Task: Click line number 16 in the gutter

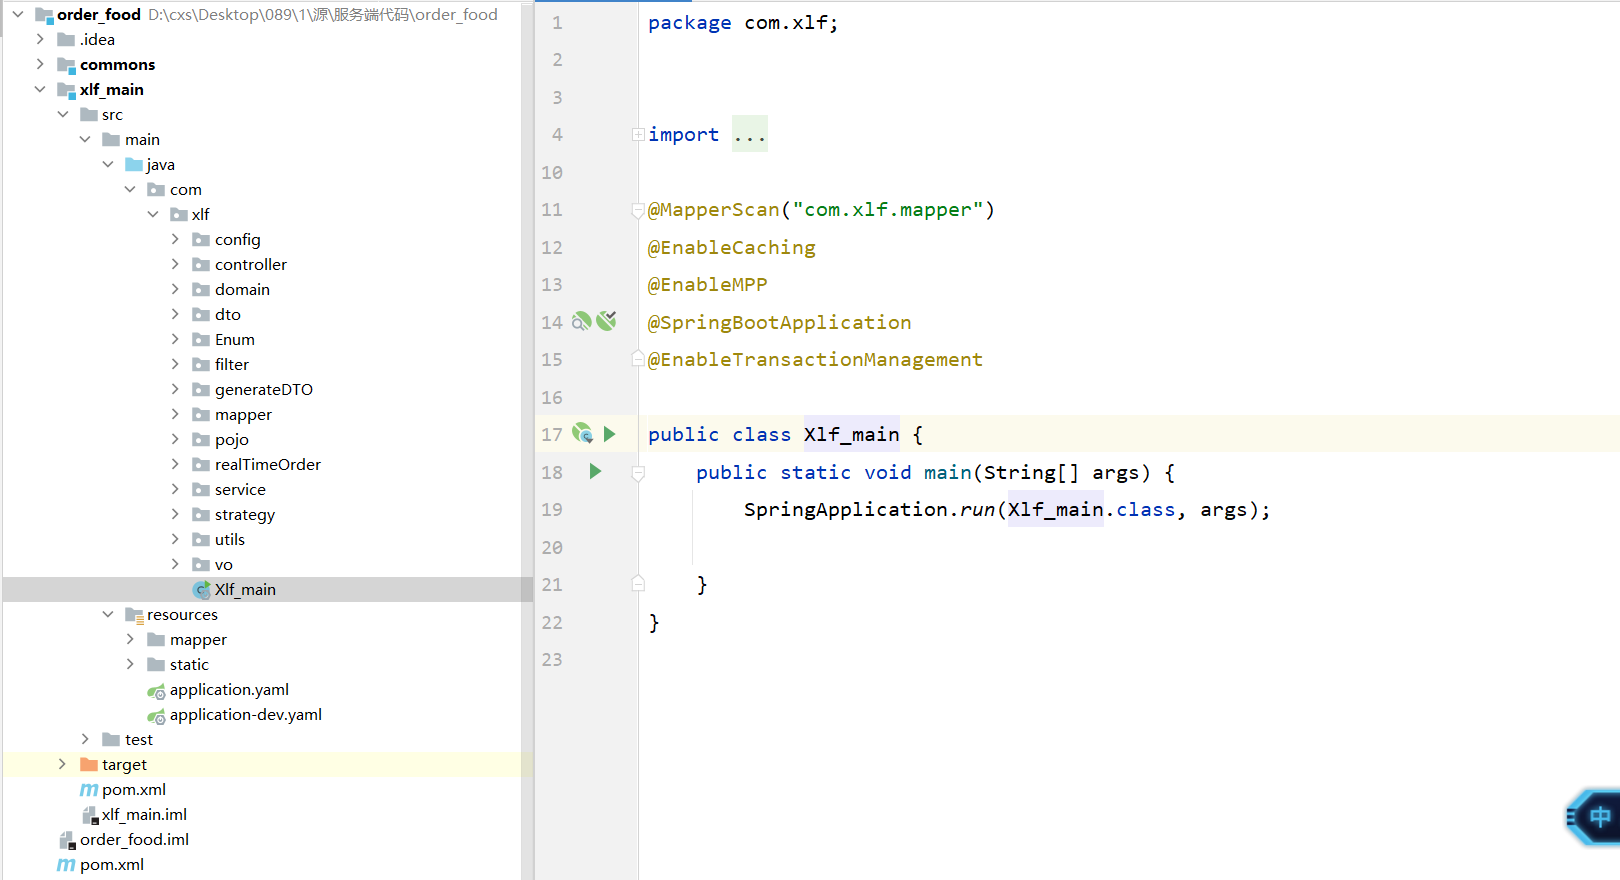Action: (x=552, y=397)
